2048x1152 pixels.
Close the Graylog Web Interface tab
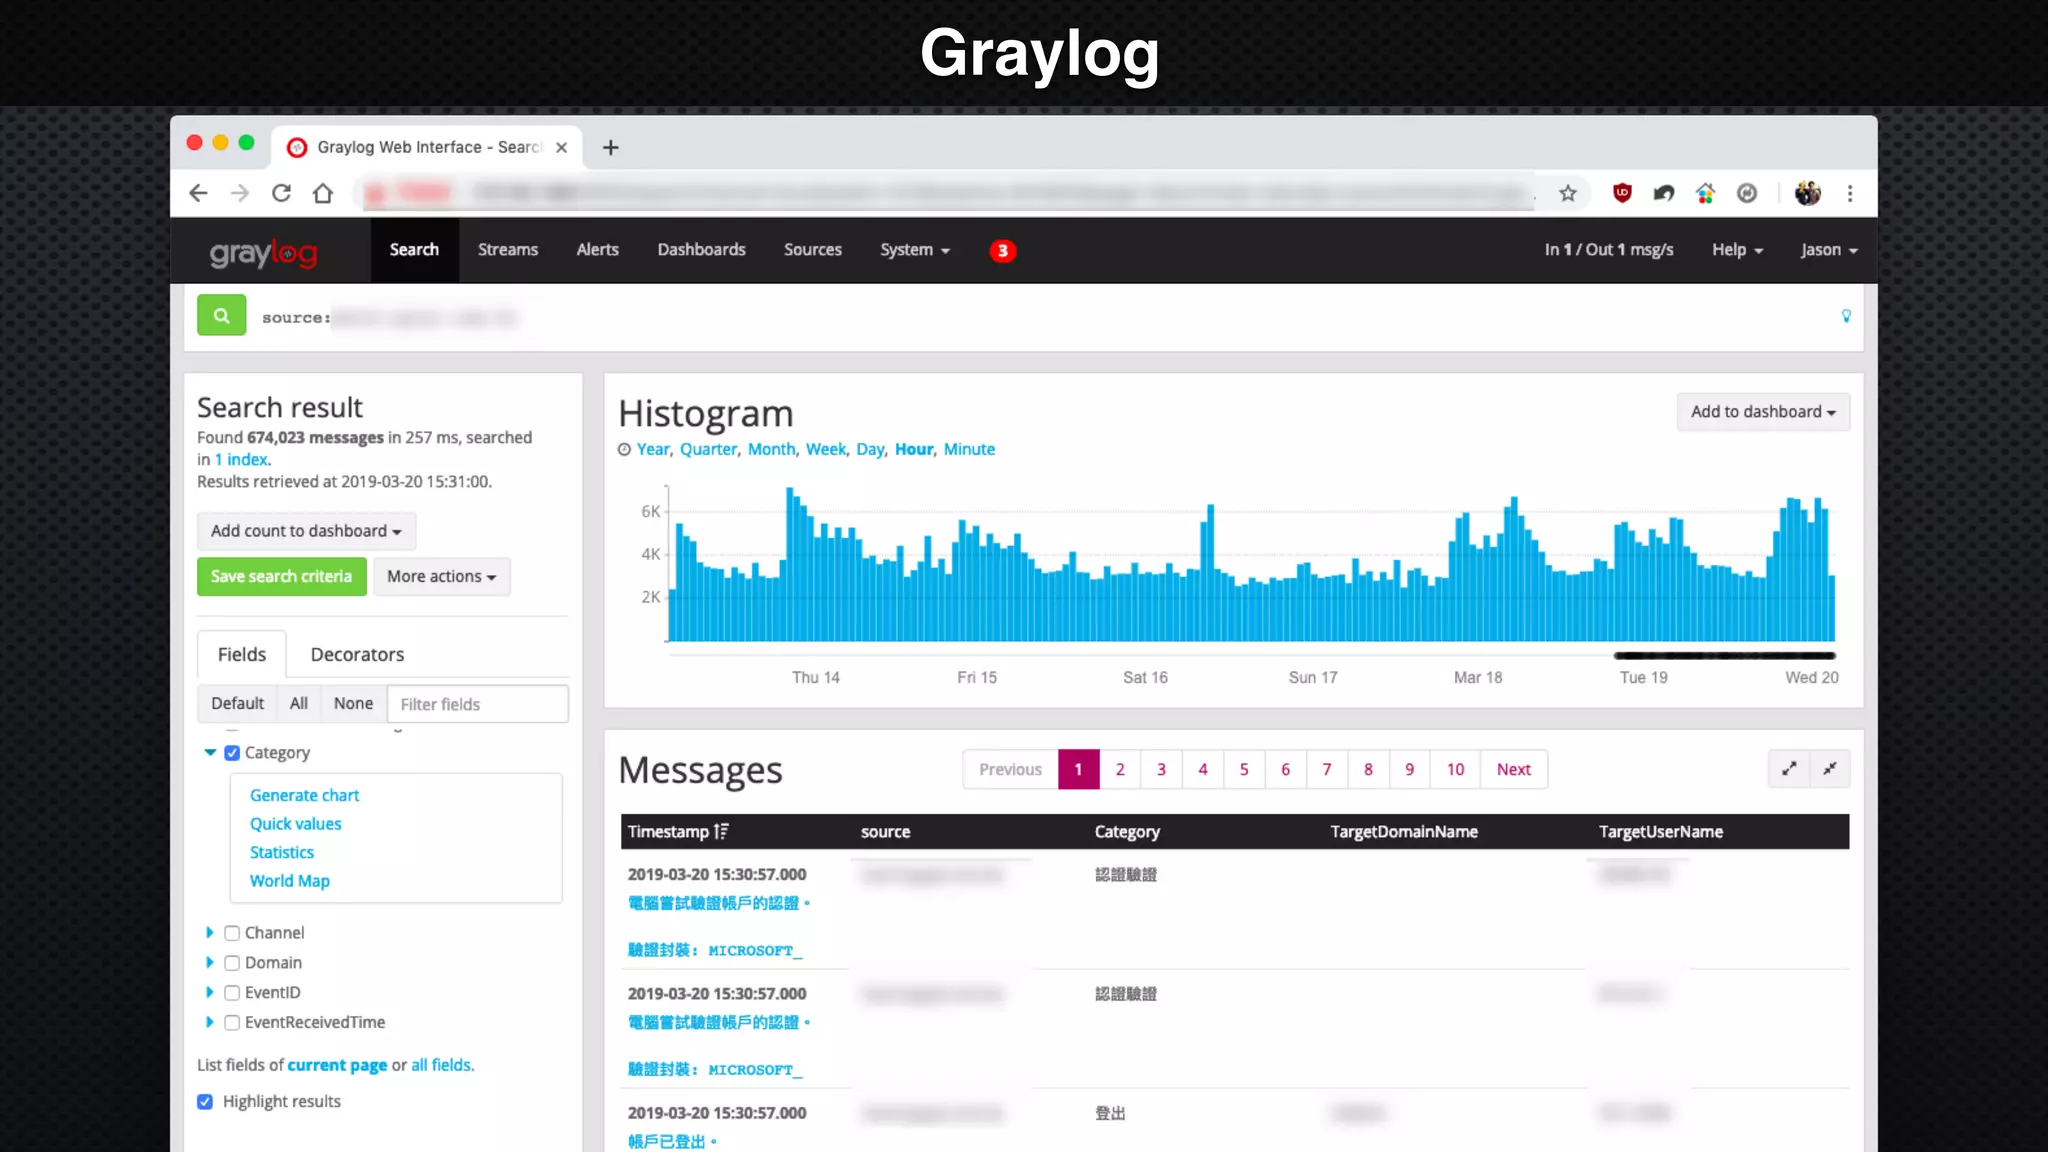point(562,148)
